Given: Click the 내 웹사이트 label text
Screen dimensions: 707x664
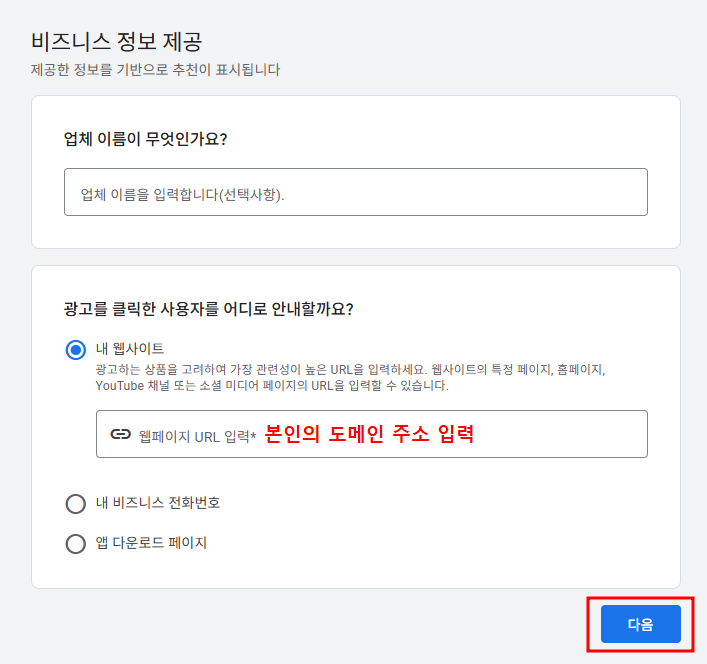Looking at the screenshot, I should [130, 348].
